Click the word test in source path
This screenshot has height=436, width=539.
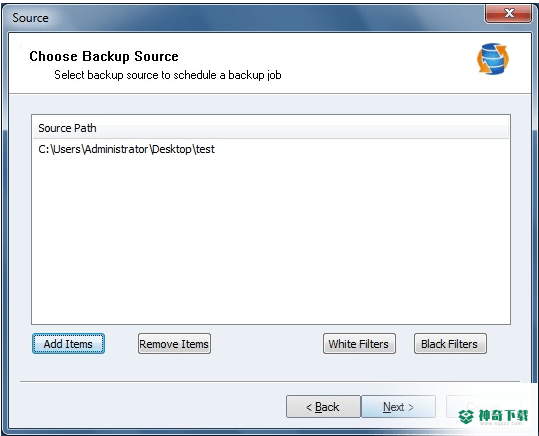205,149
